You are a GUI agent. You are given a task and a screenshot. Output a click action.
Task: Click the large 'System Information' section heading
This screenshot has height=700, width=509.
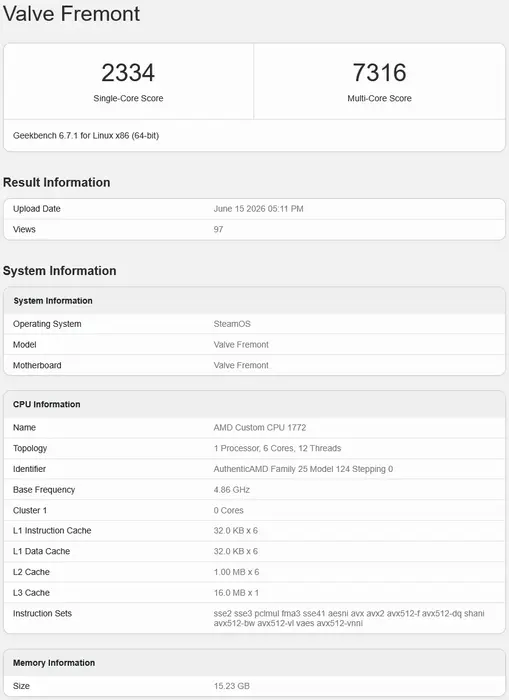click(60, 271)
